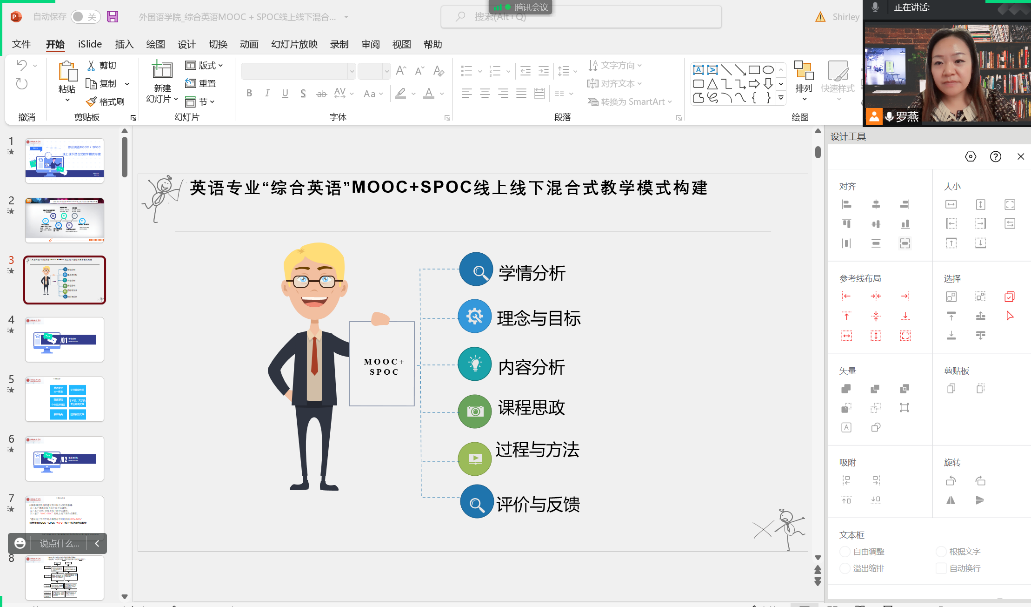
Task: Pick the font color (A) swatch
Action: point(429,93)
